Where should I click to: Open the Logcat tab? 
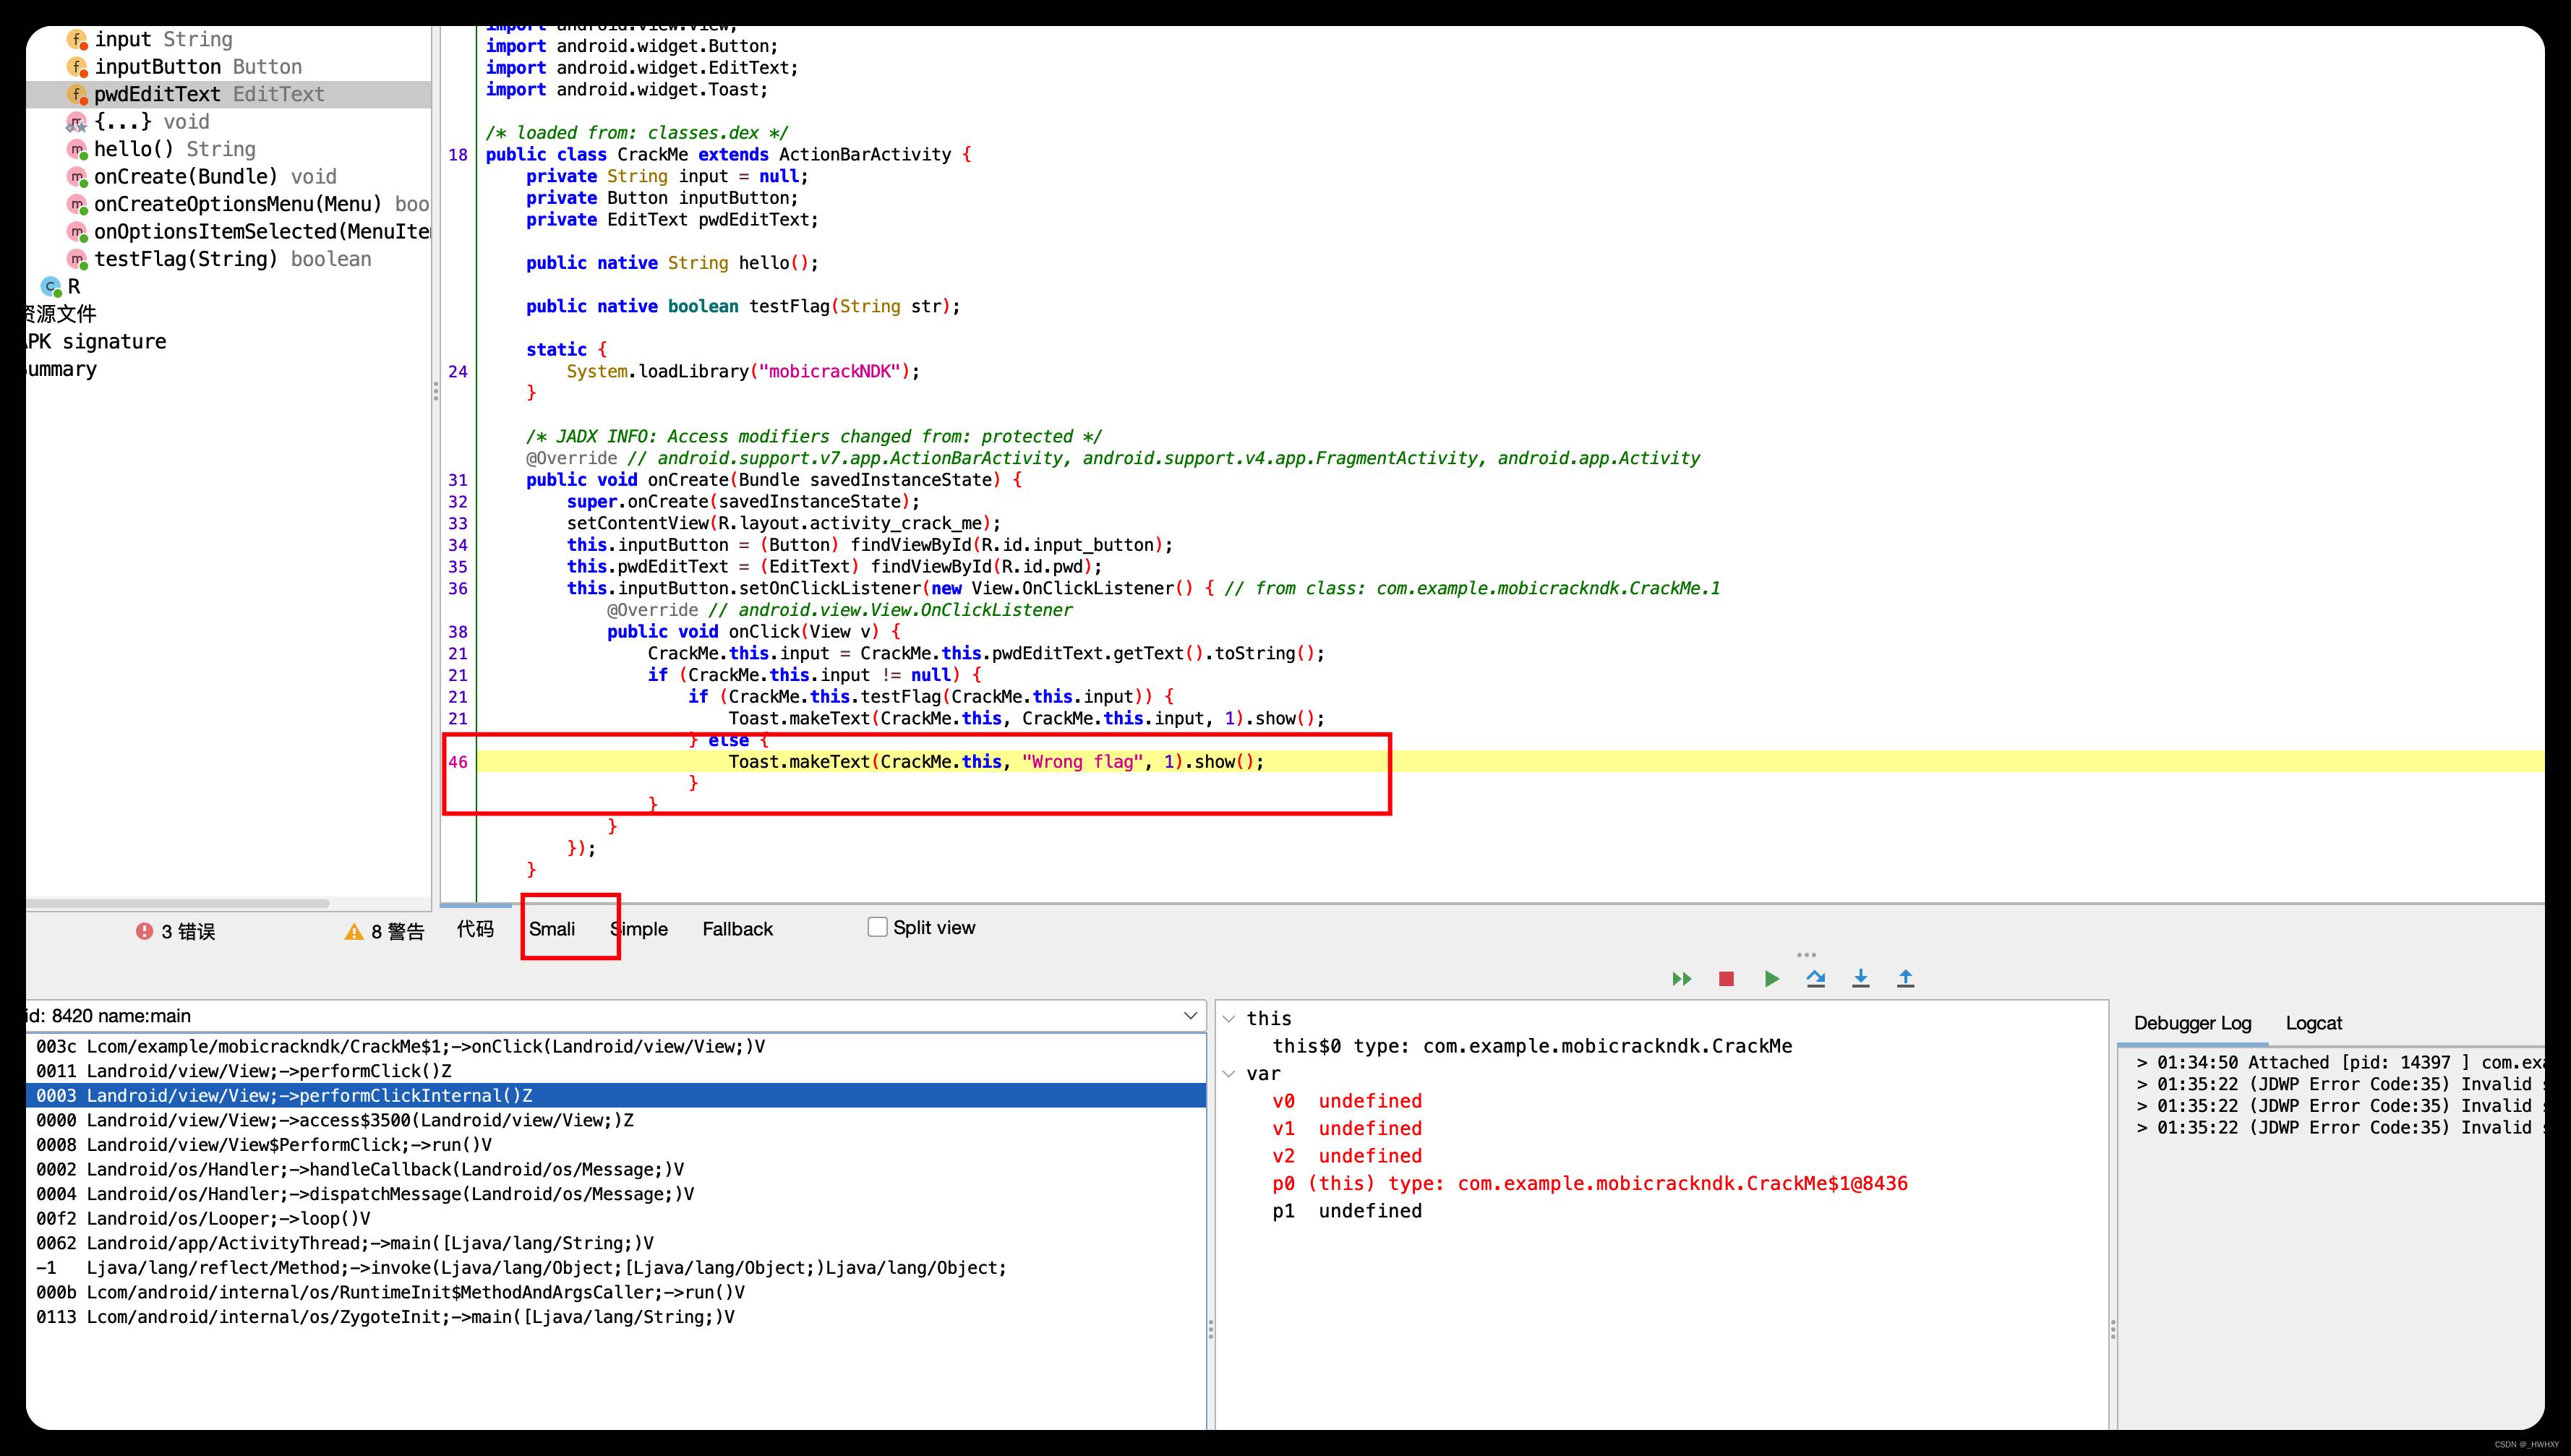(2314, 1023)
